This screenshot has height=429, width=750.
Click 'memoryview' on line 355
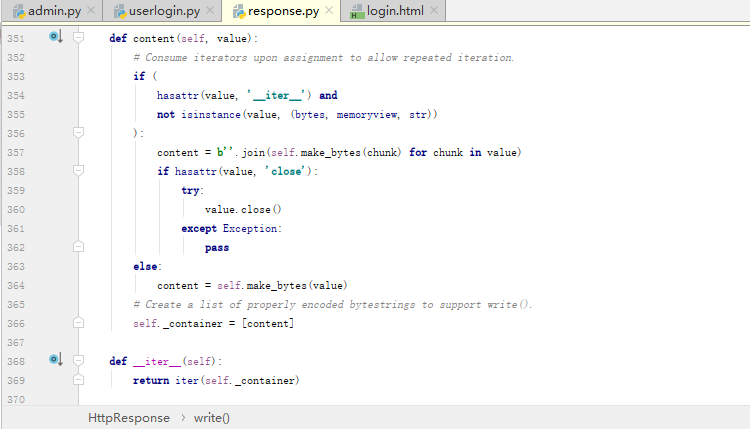[x=367, y=114]
